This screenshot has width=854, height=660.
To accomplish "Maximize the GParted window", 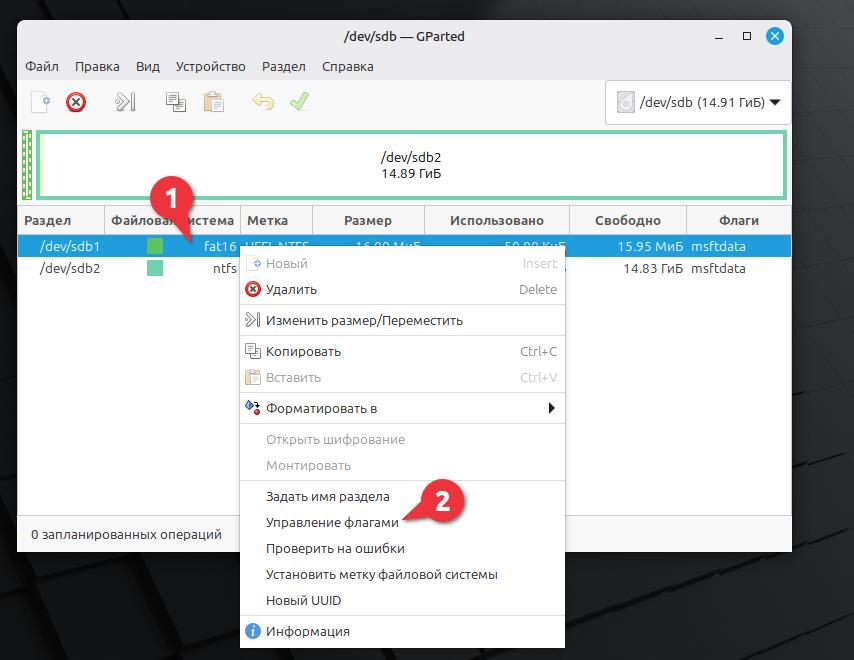I will (x=747, y=36).
